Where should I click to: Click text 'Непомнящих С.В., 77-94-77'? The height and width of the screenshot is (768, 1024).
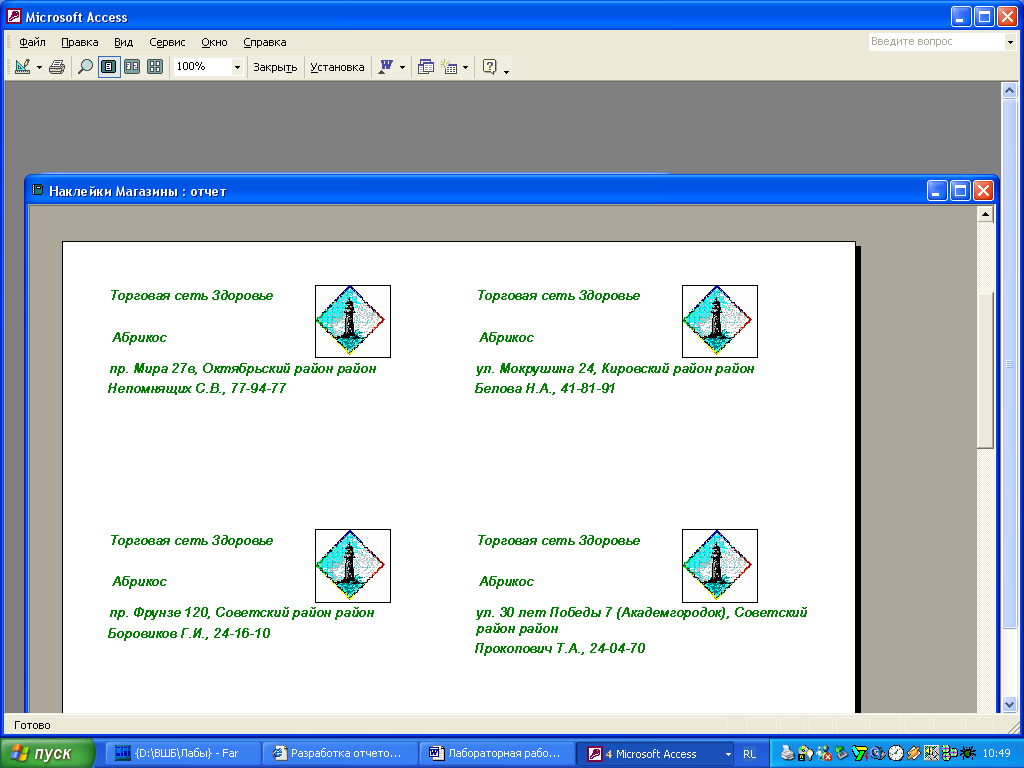pos(197,389)
